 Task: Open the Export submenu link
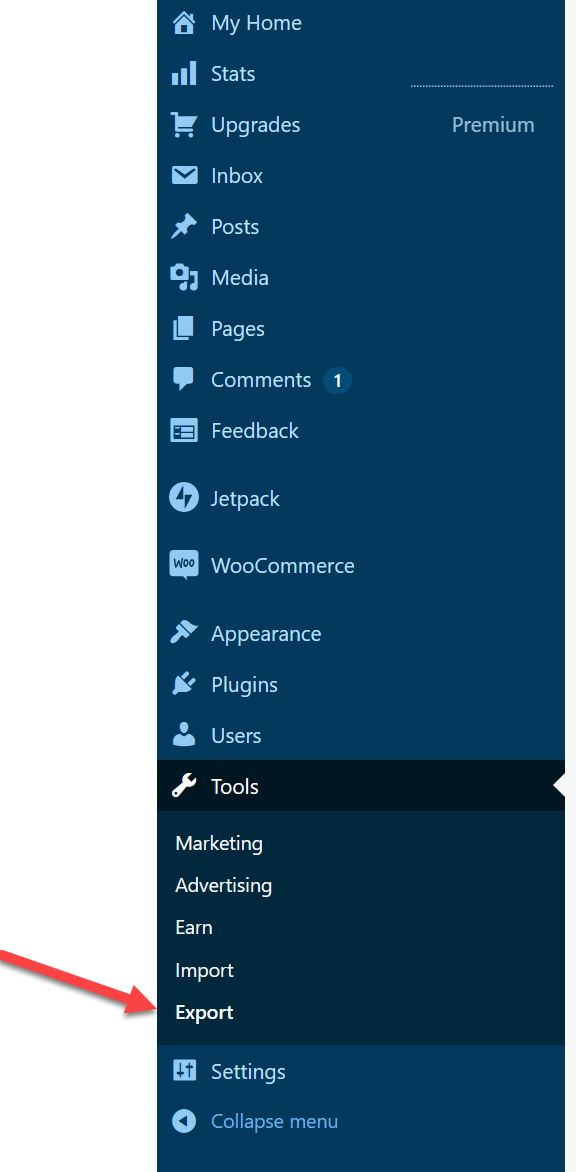pyautogui.click(x=204, y=1013)
